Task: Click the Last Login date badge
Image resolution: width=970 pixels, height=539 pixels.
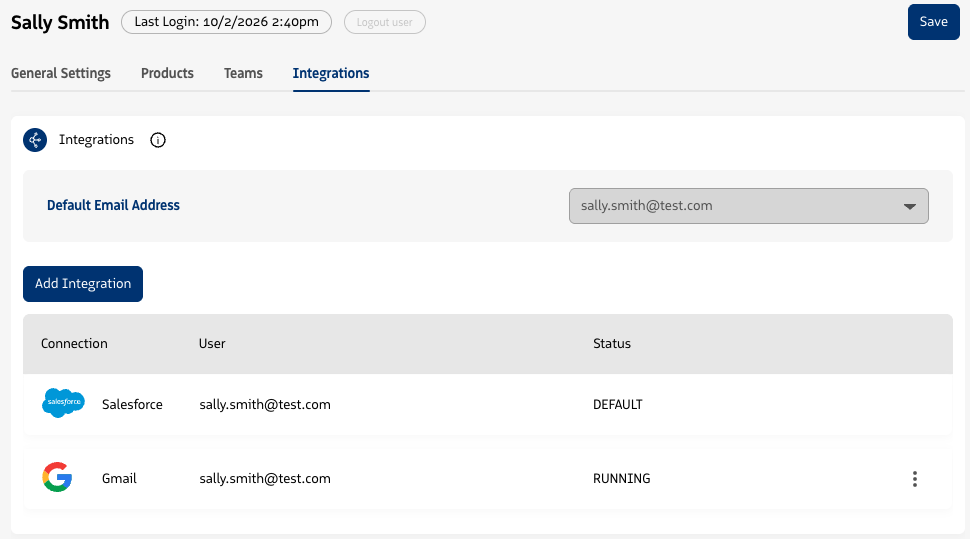Action: coord(226,22)
